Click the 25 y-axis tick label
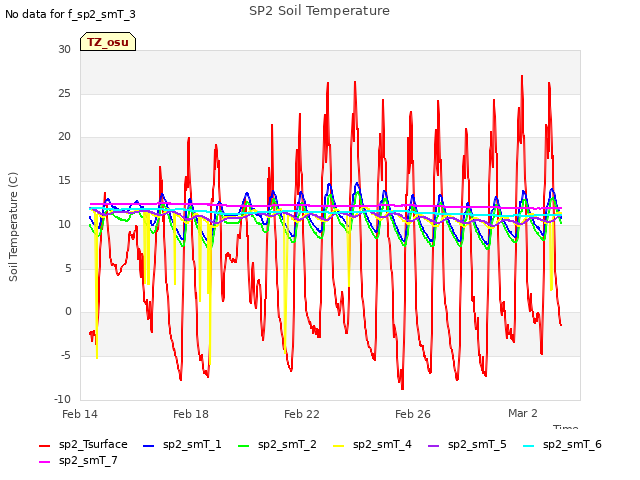 pyautogui.click(x=64, y=93)
